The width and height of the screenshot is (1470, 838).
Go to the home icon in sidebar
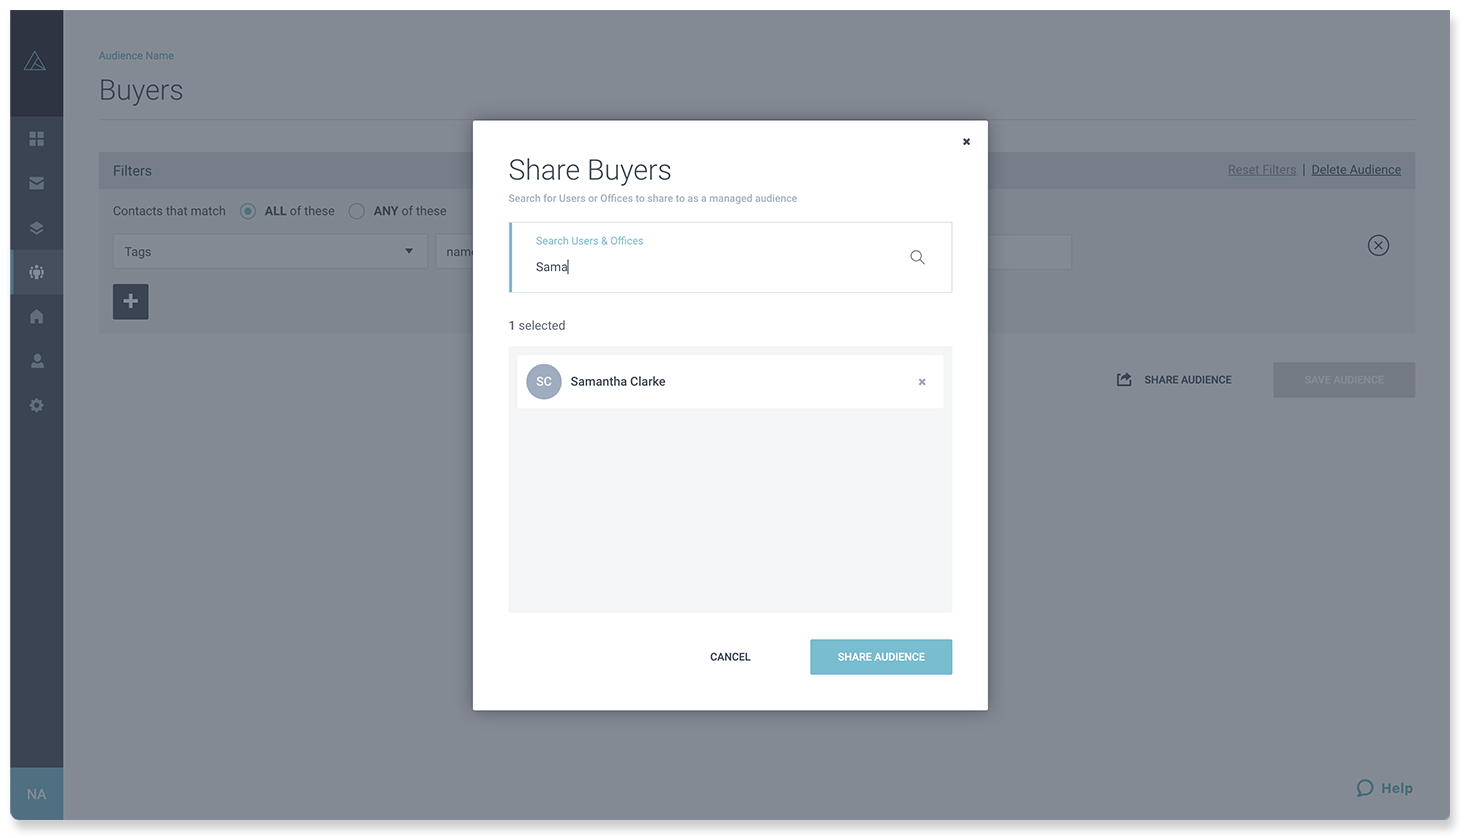tap(36, 316)
